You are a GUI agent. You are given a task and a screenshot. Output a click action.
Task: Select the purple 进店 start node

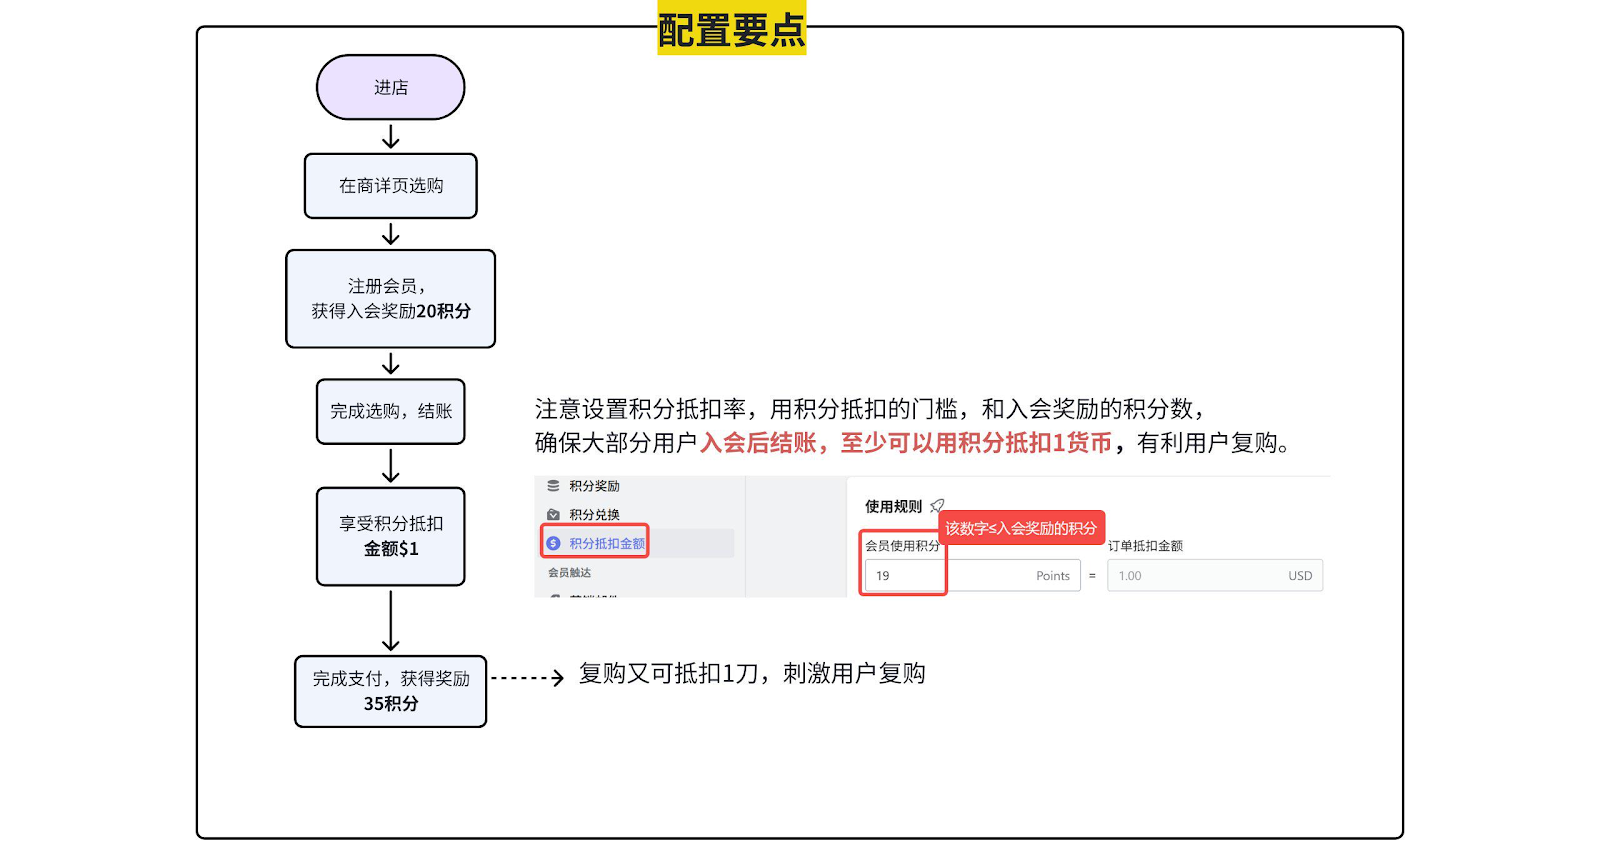point(391,88)
